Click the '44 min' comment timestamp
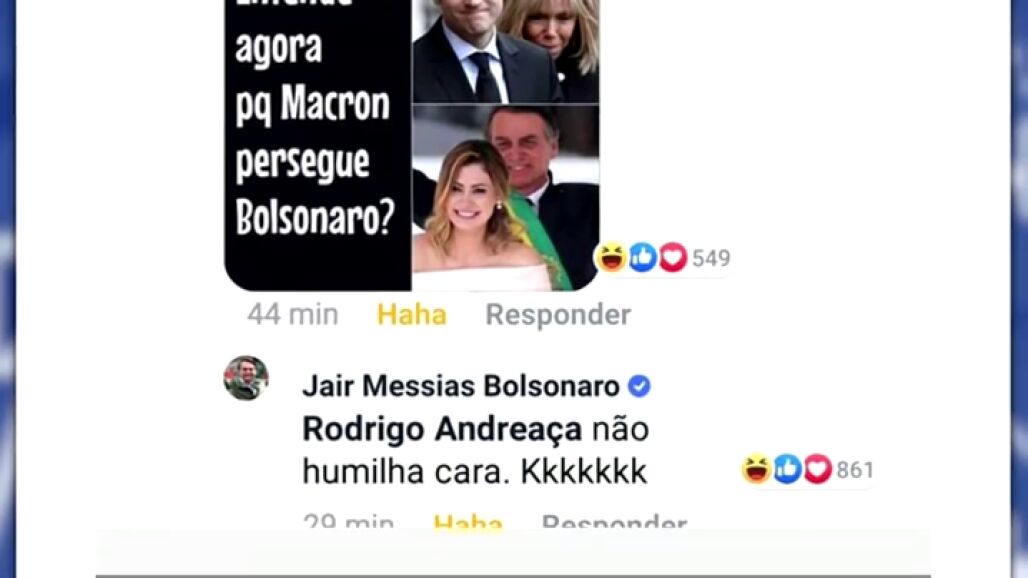This screenshot has height=578, width=1028. tap(293, 315)
